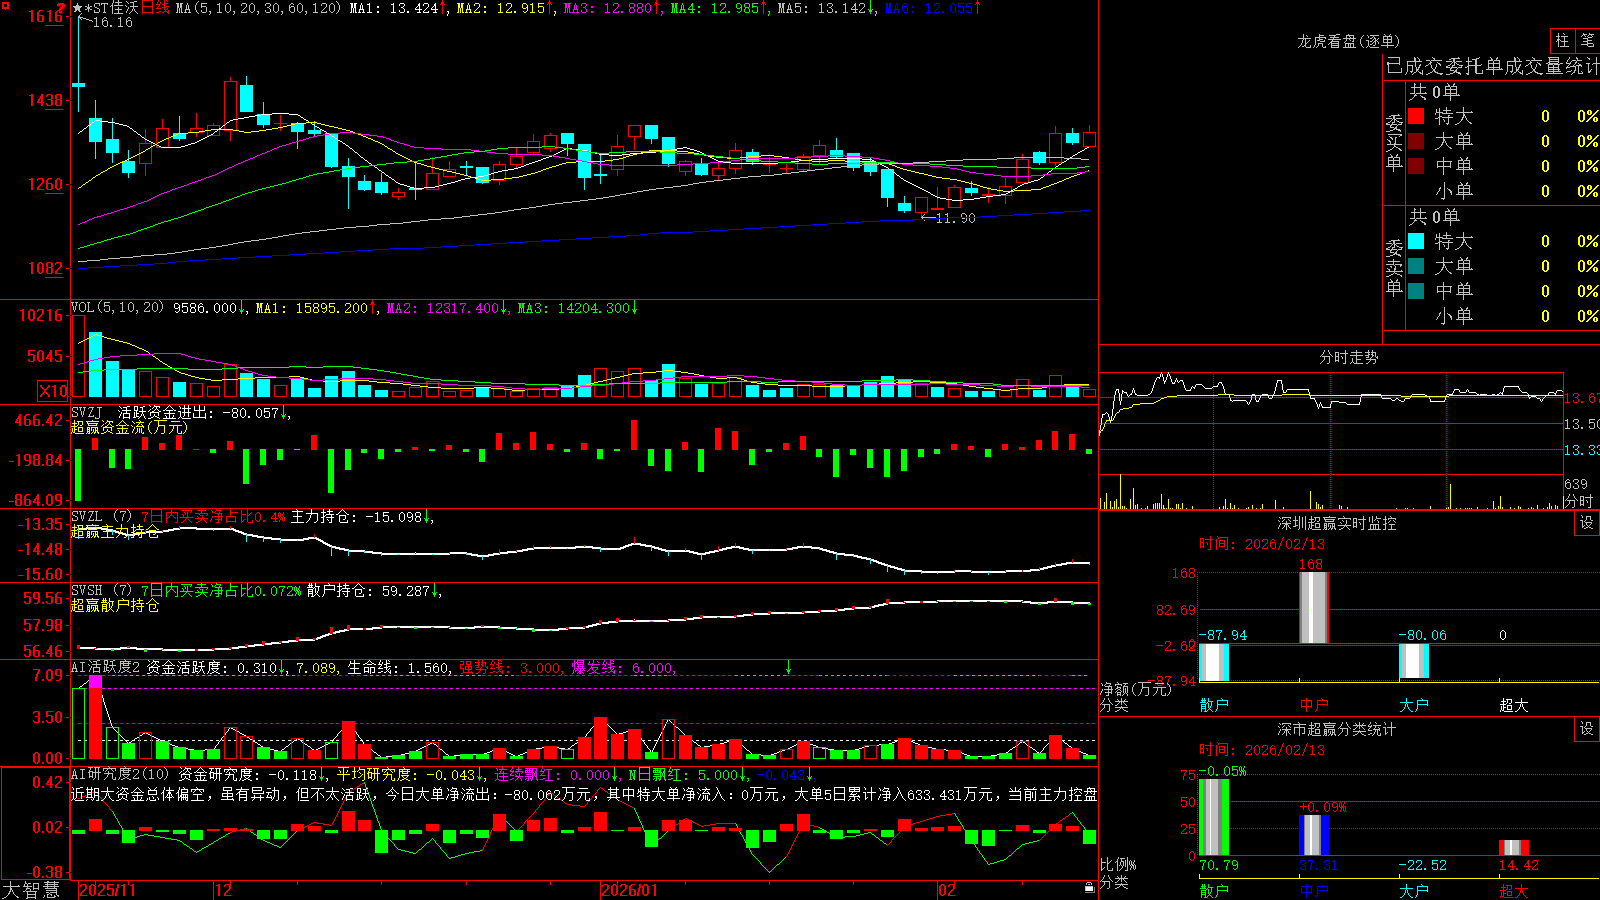Jump to the 2026/01 date marker on timeline
This screenshot has height=900, width=1600.
[x=630, y=890]
